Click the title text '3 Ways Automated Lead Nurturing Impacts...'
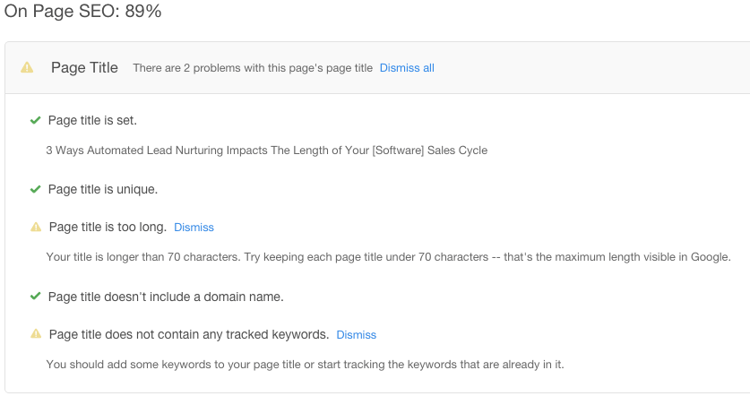 [x=267, y=150]
